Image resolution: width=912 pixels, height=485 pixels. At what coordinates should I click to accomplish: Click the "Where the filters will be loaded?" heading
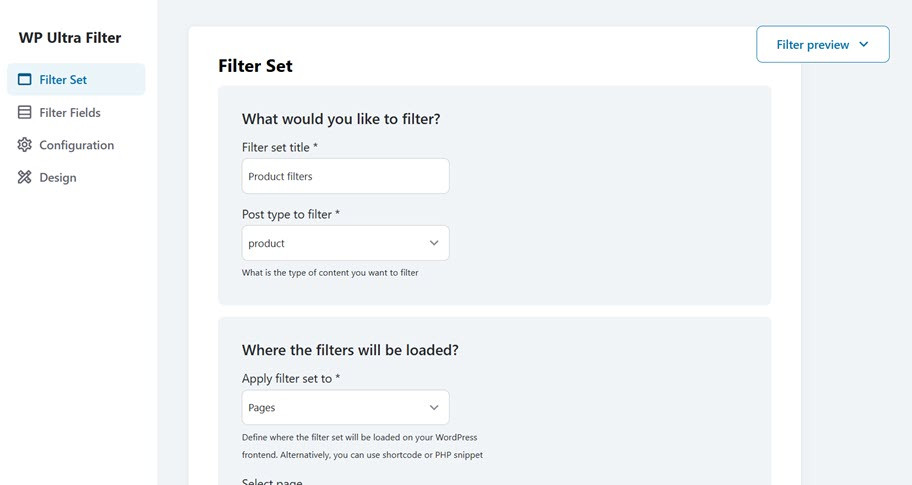pyautogui.click(x=350, y=350)
